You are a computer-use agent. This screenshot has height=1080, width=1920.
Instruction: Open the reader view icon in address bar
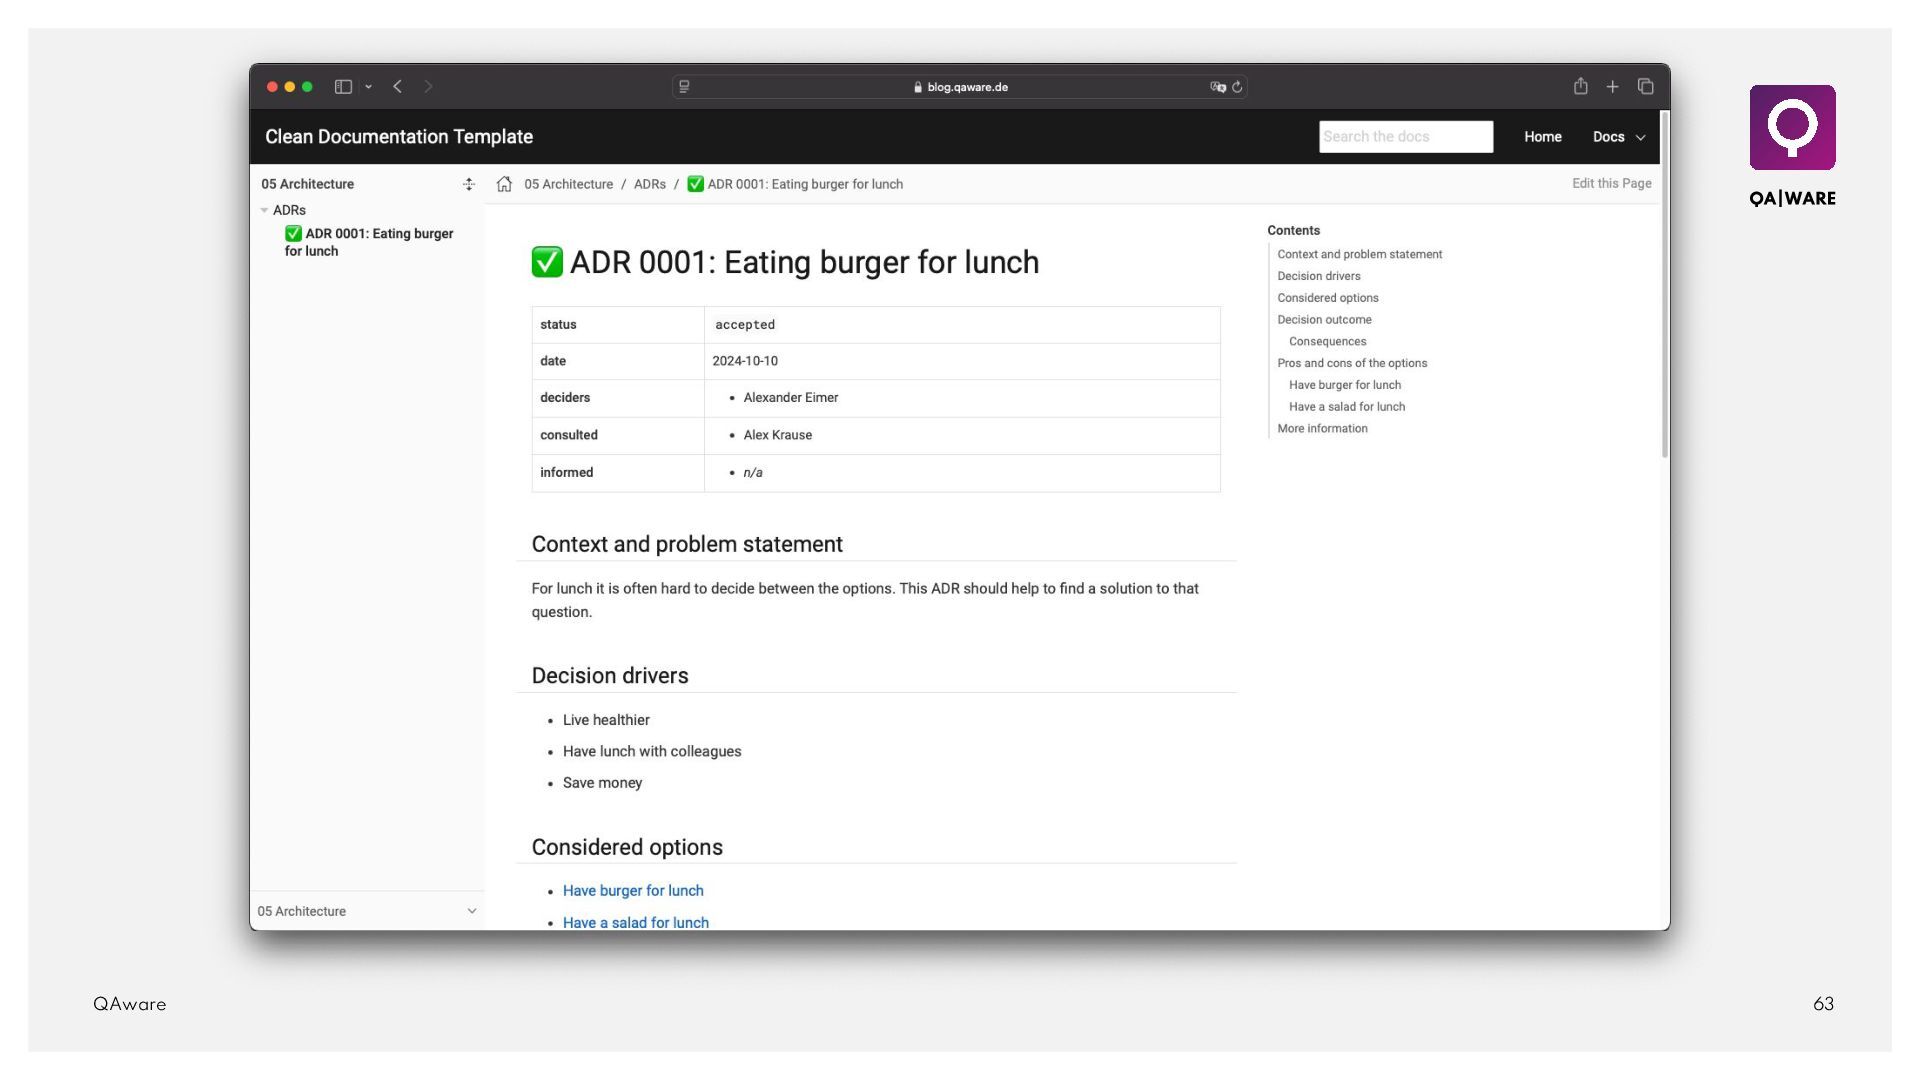(685, 87)
